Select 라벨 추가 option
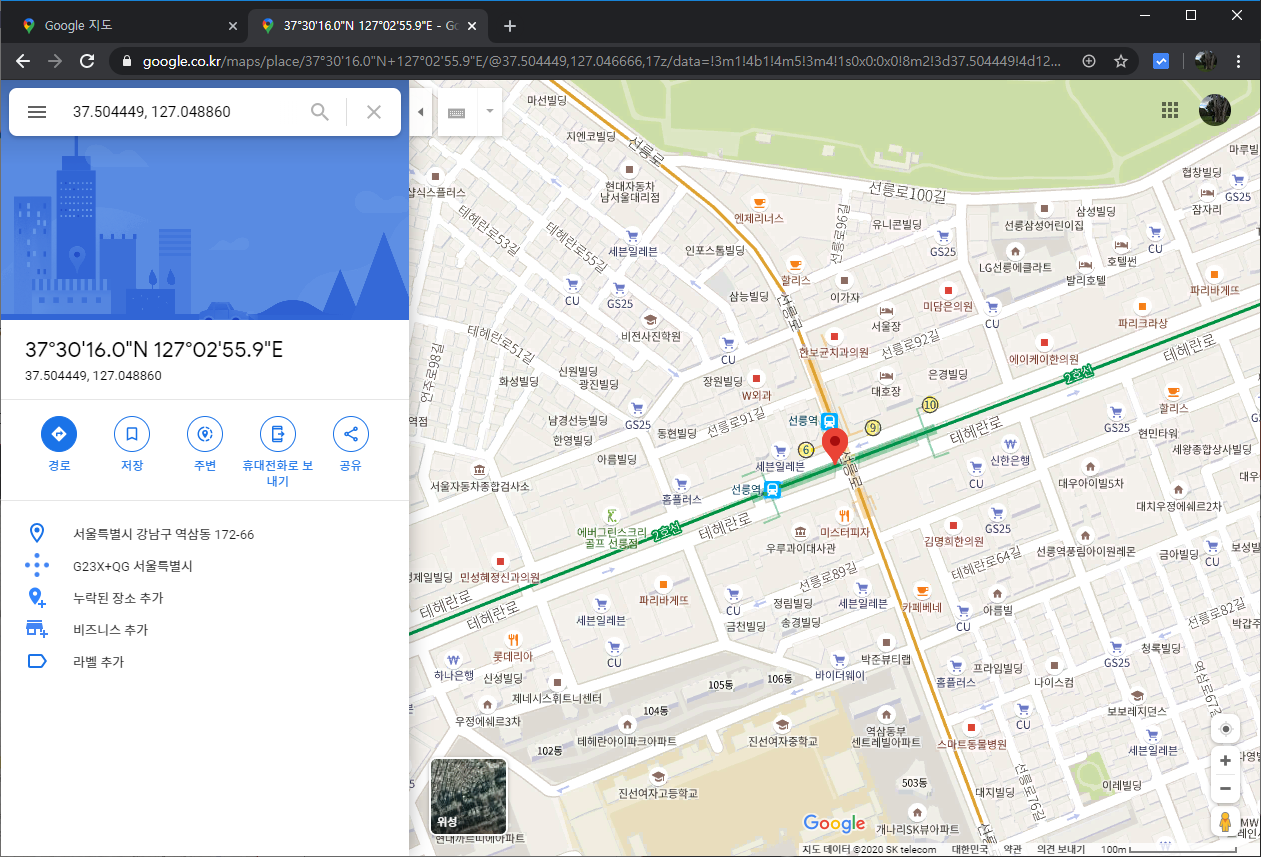 tap(98, 662)
